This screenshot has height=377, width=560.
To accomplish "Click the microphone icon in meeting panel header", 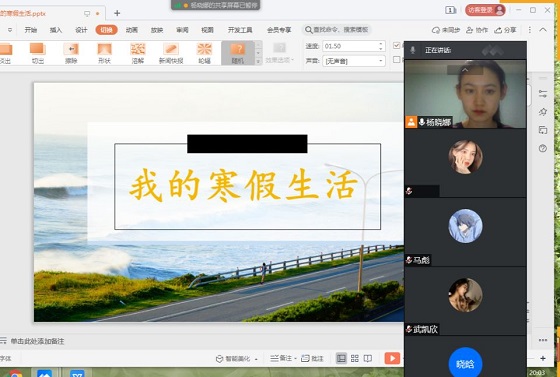I will click(x=413, y=50).
